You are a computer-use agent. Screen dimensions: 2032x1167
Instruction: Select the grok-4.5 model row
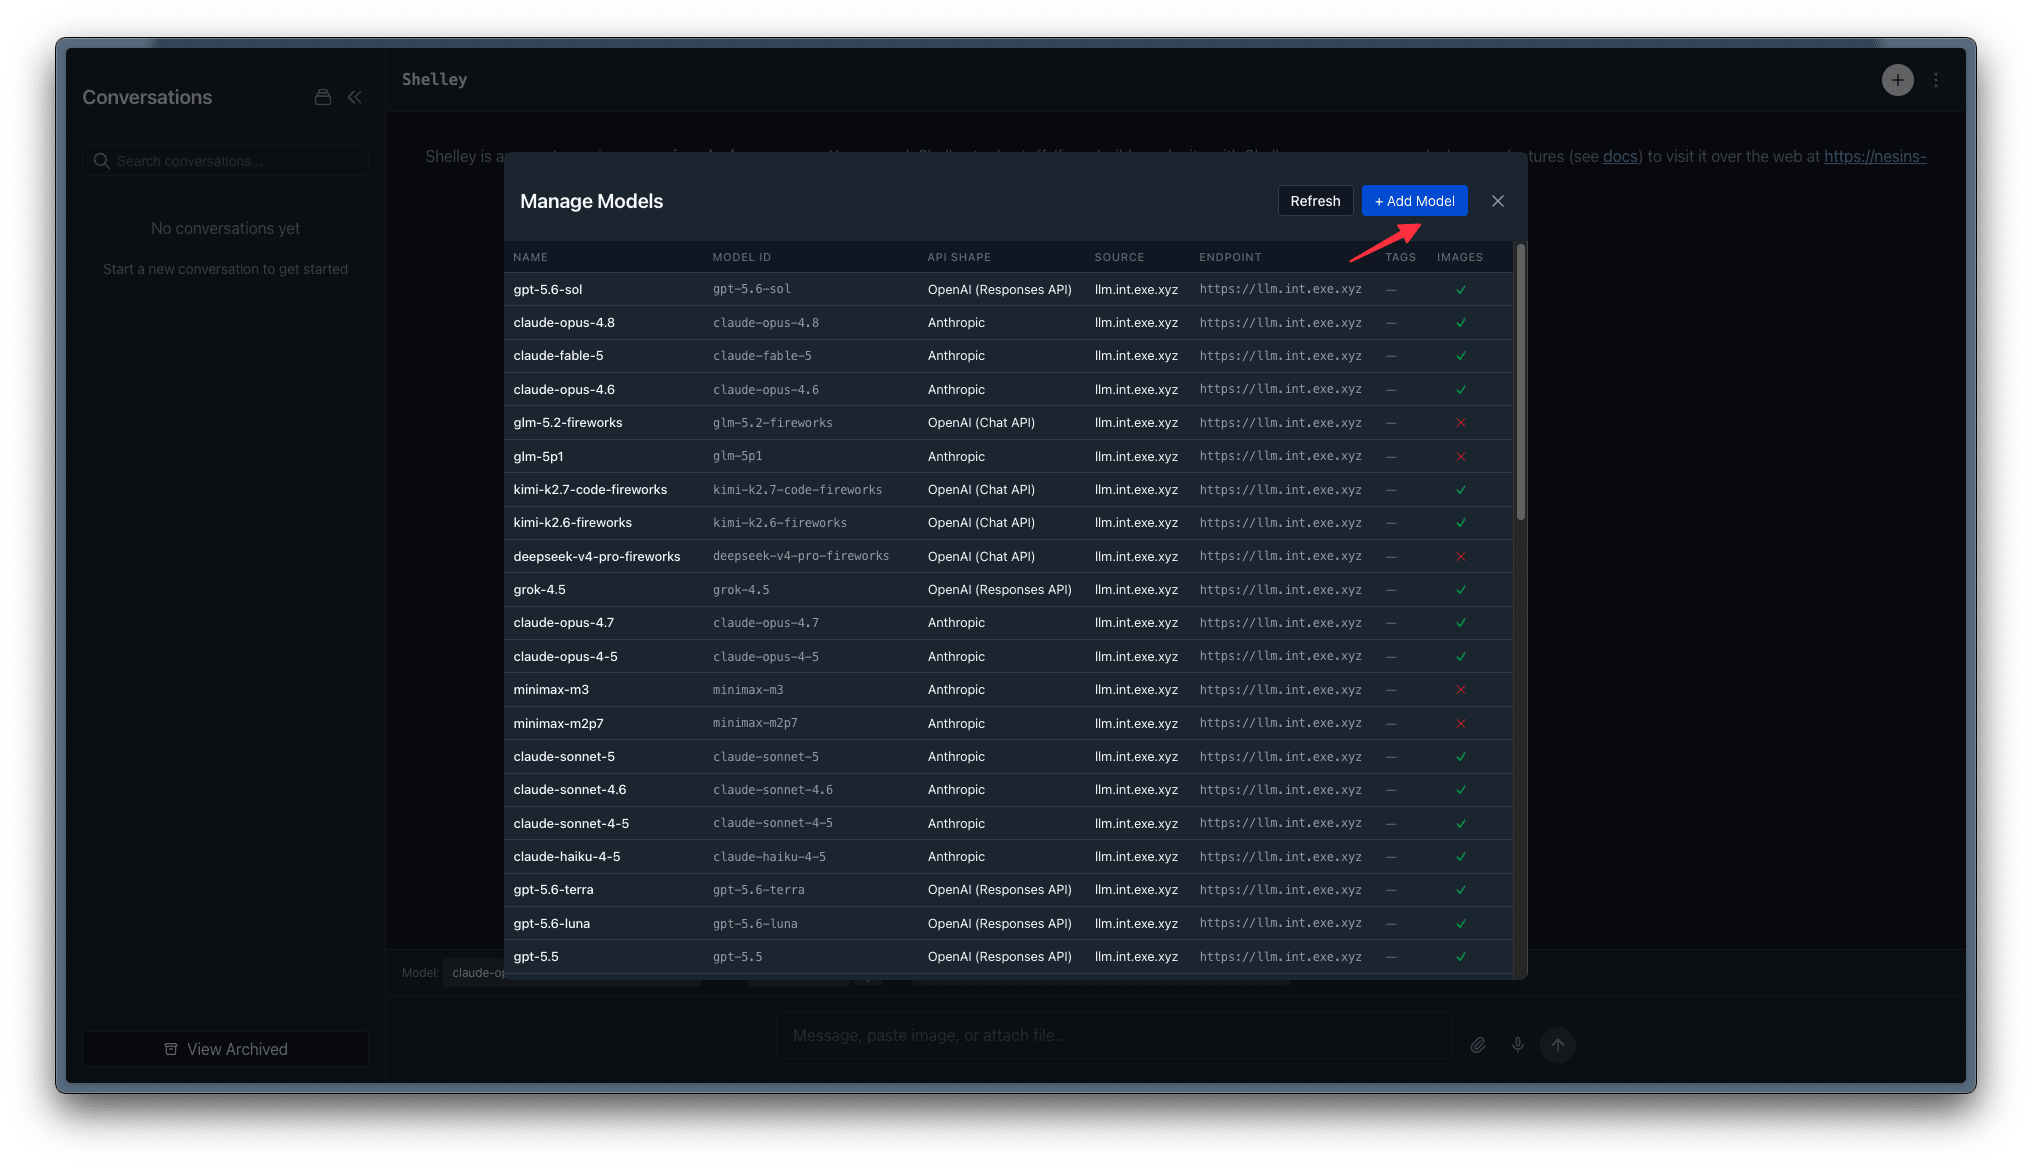[1008, 590]
